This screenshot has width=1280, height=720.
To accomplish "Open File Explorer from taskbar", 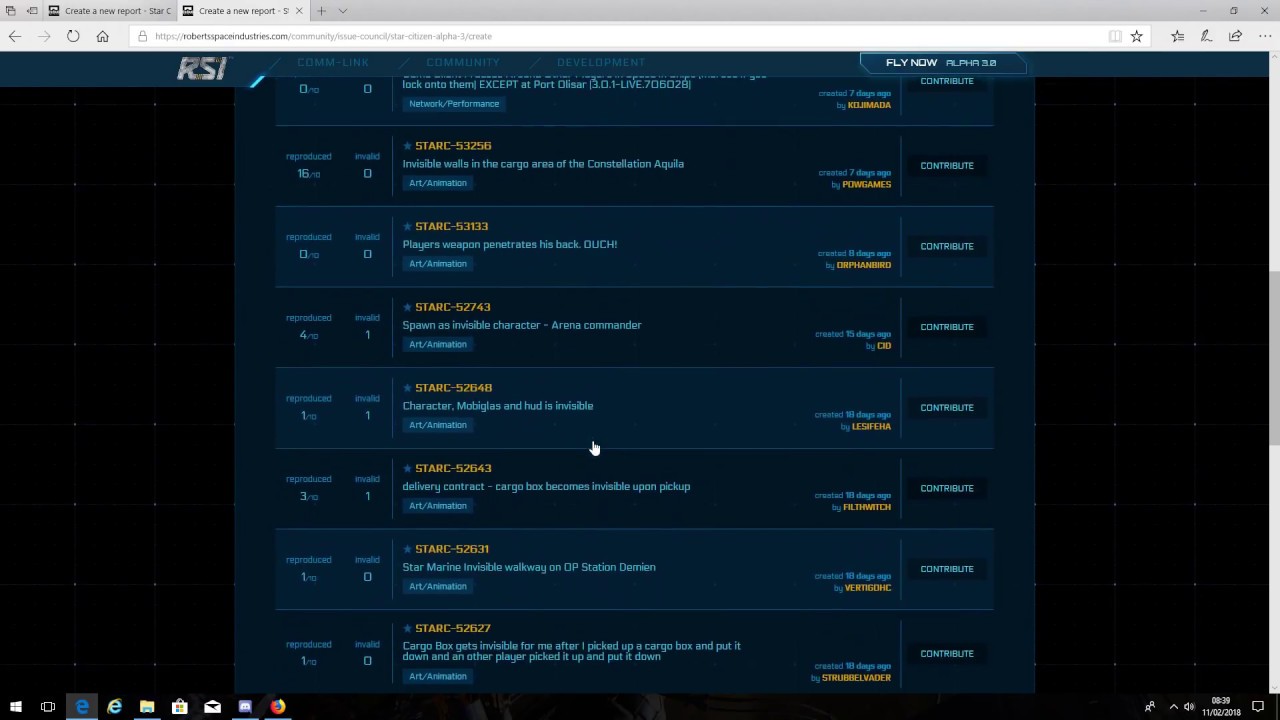I will click(x=147, y=707).
